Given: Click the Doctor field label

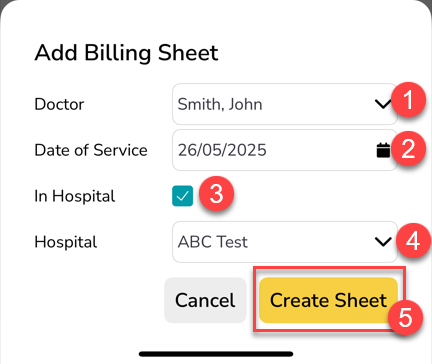Looking at the screenshot, I should tap(59, 104).
